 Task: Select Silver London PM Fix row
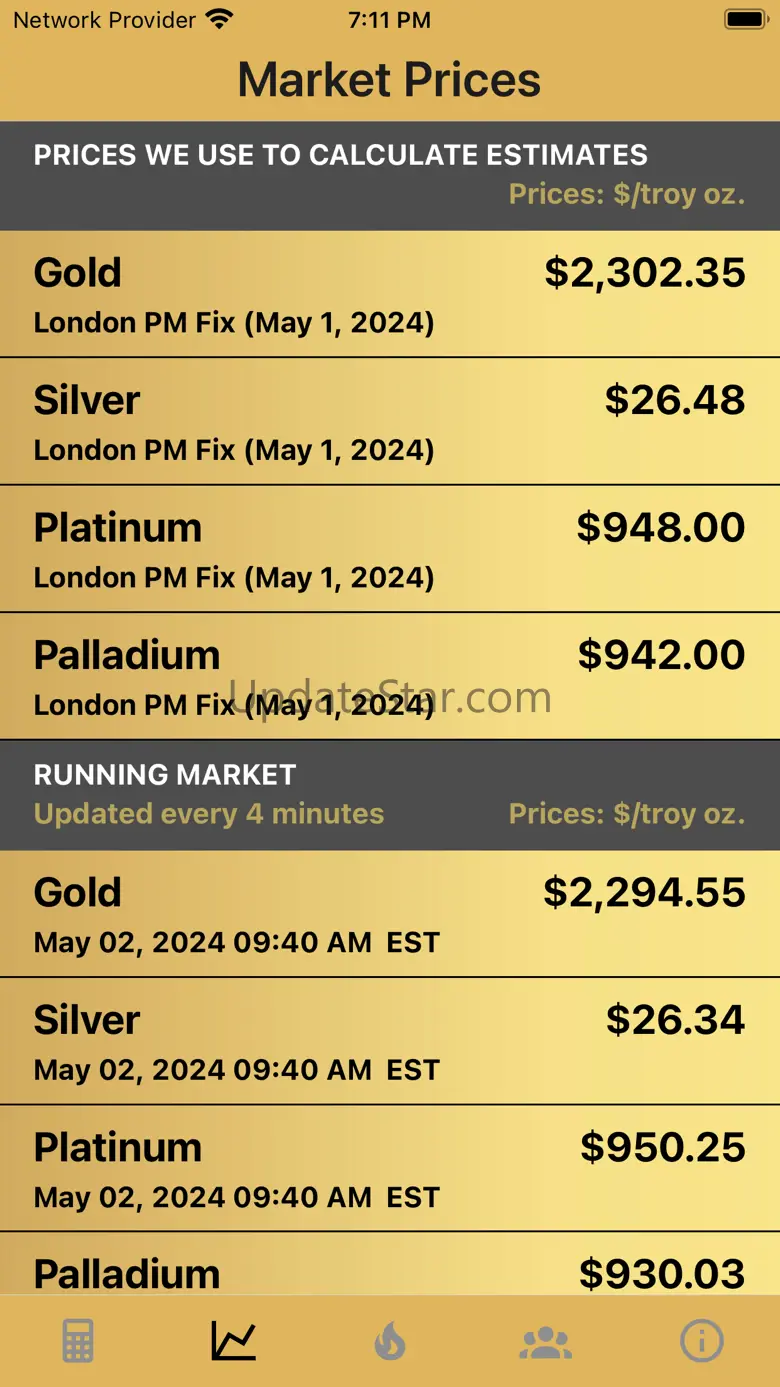coord(390,422)
